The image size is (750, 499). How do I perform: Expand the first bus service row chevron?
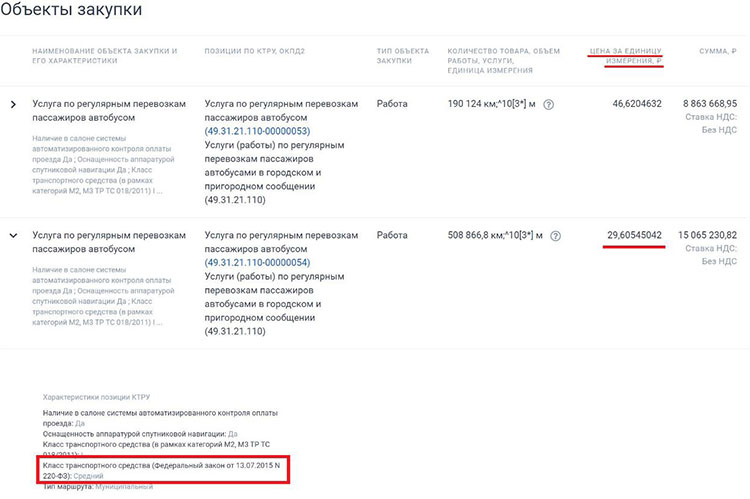click(13, 103)
